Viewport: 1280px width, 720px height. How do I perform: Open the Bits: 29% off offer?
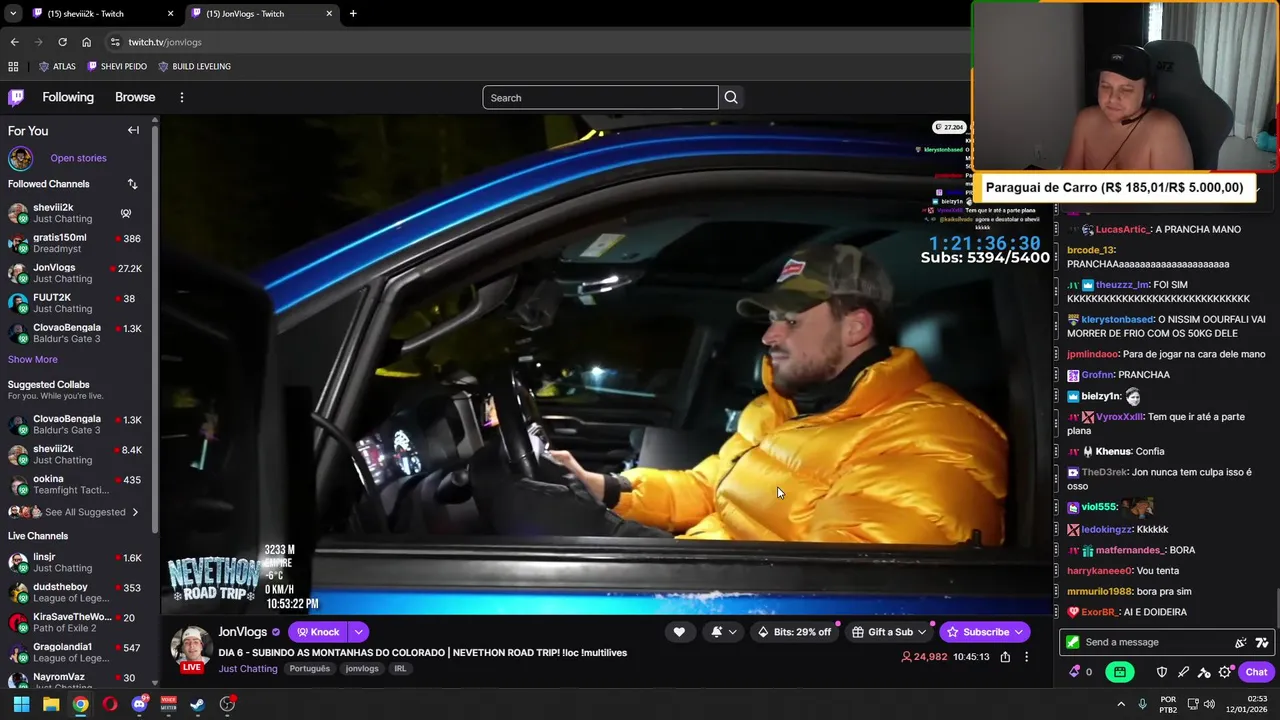[x=795, y=632]
